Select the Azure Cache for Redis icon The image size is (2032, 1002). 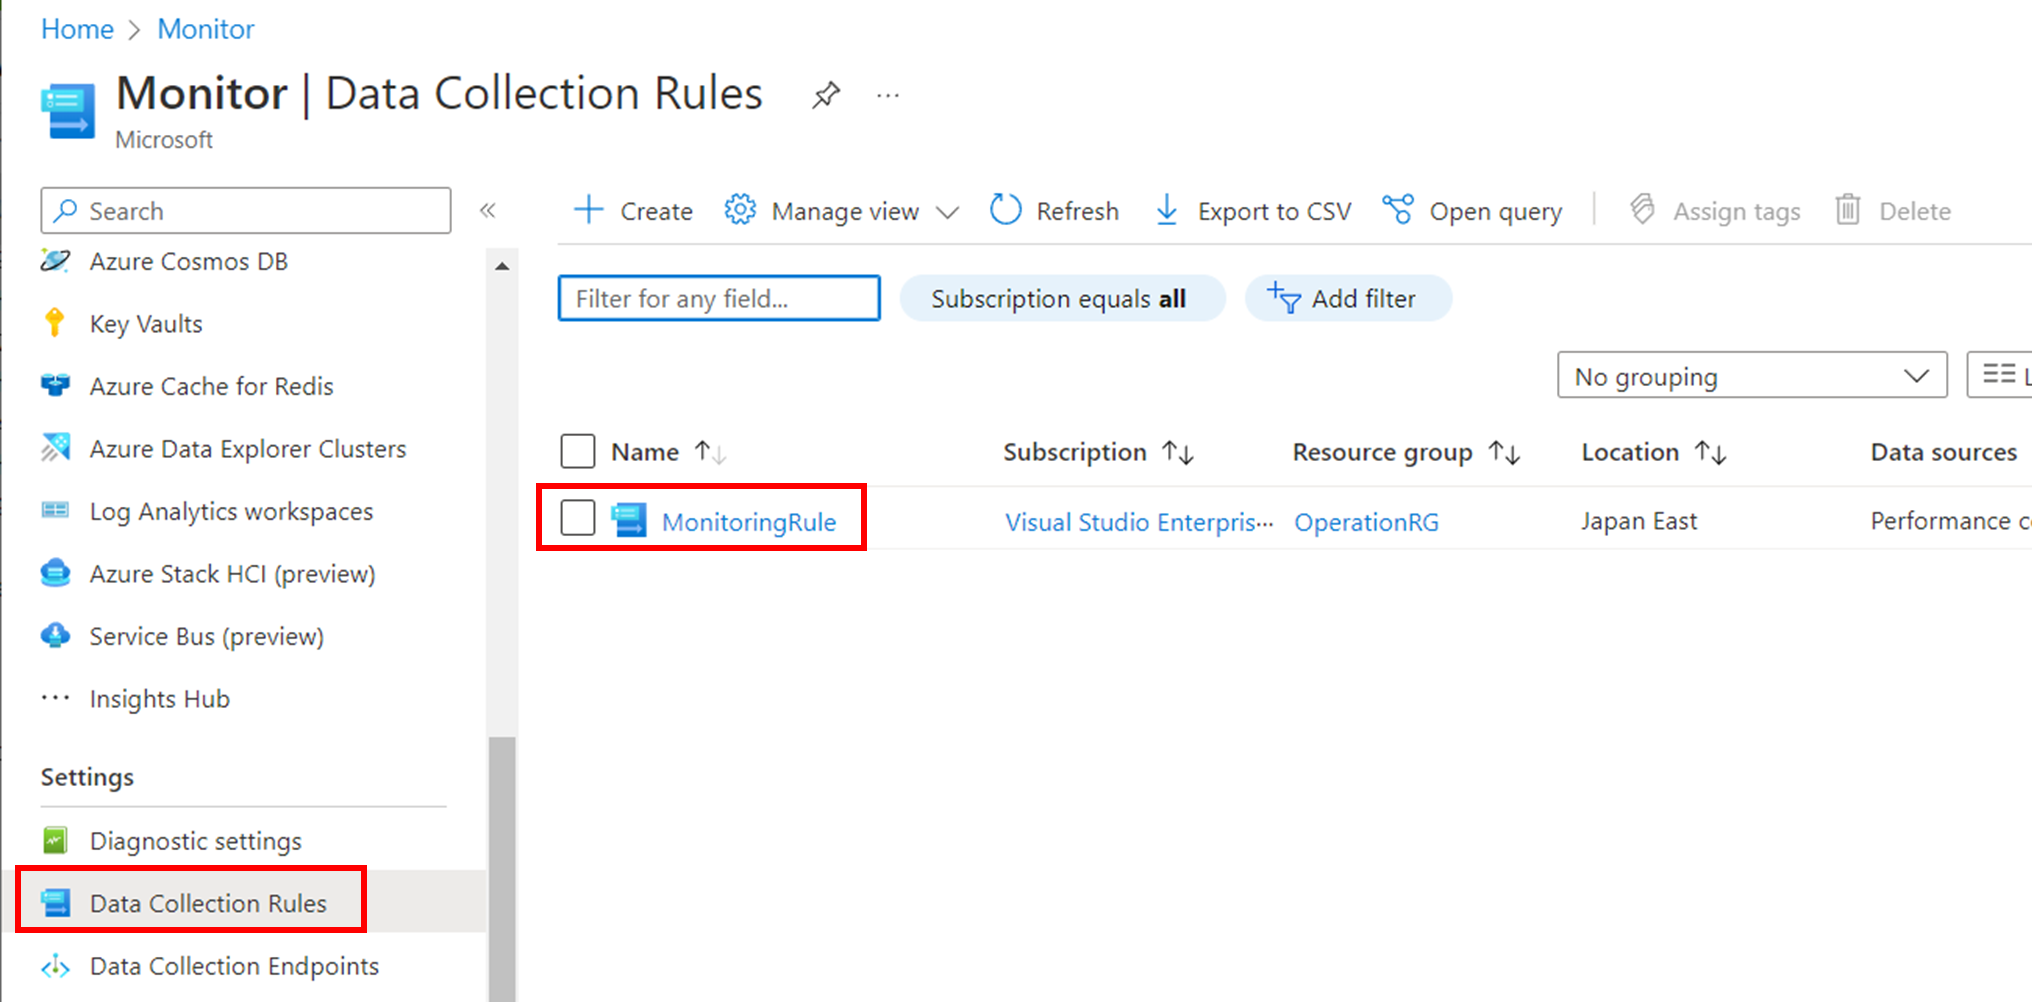pos(57,386)
